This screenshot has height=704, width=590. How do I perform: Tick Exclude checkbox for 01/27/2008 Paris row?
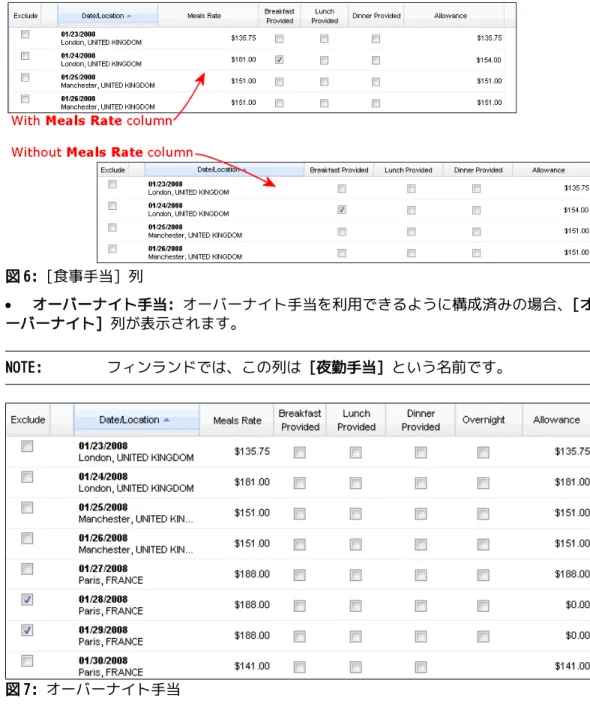(x=27, y=569)
